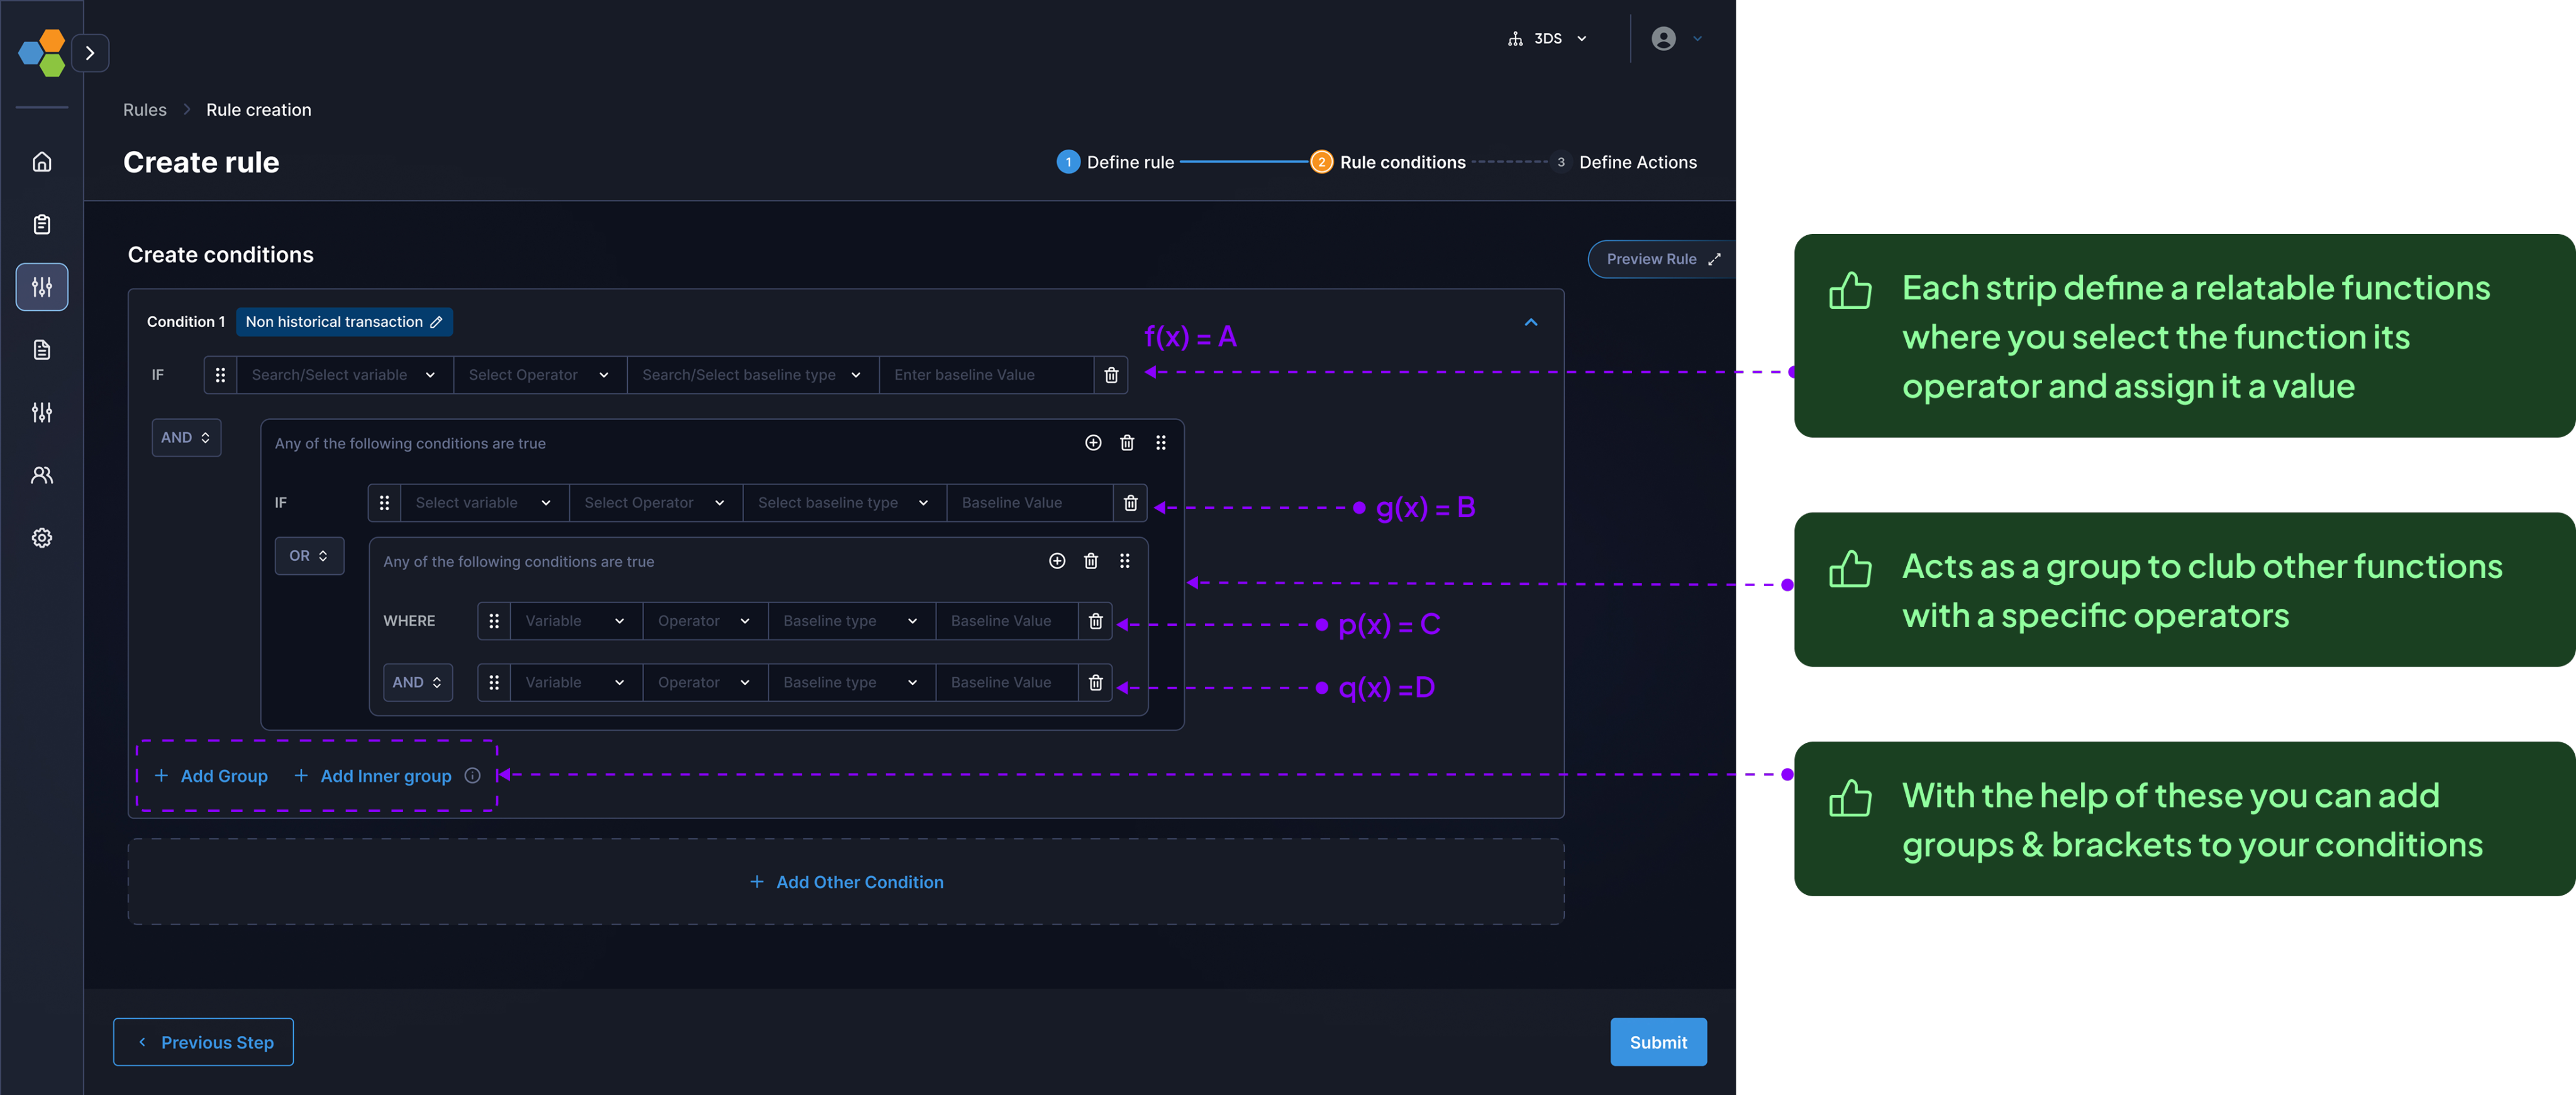Collapse Condition 1 with the chevron
Image resolution: width=2576 pixels, height=1095 pixels.
(x=1530, y=322)
